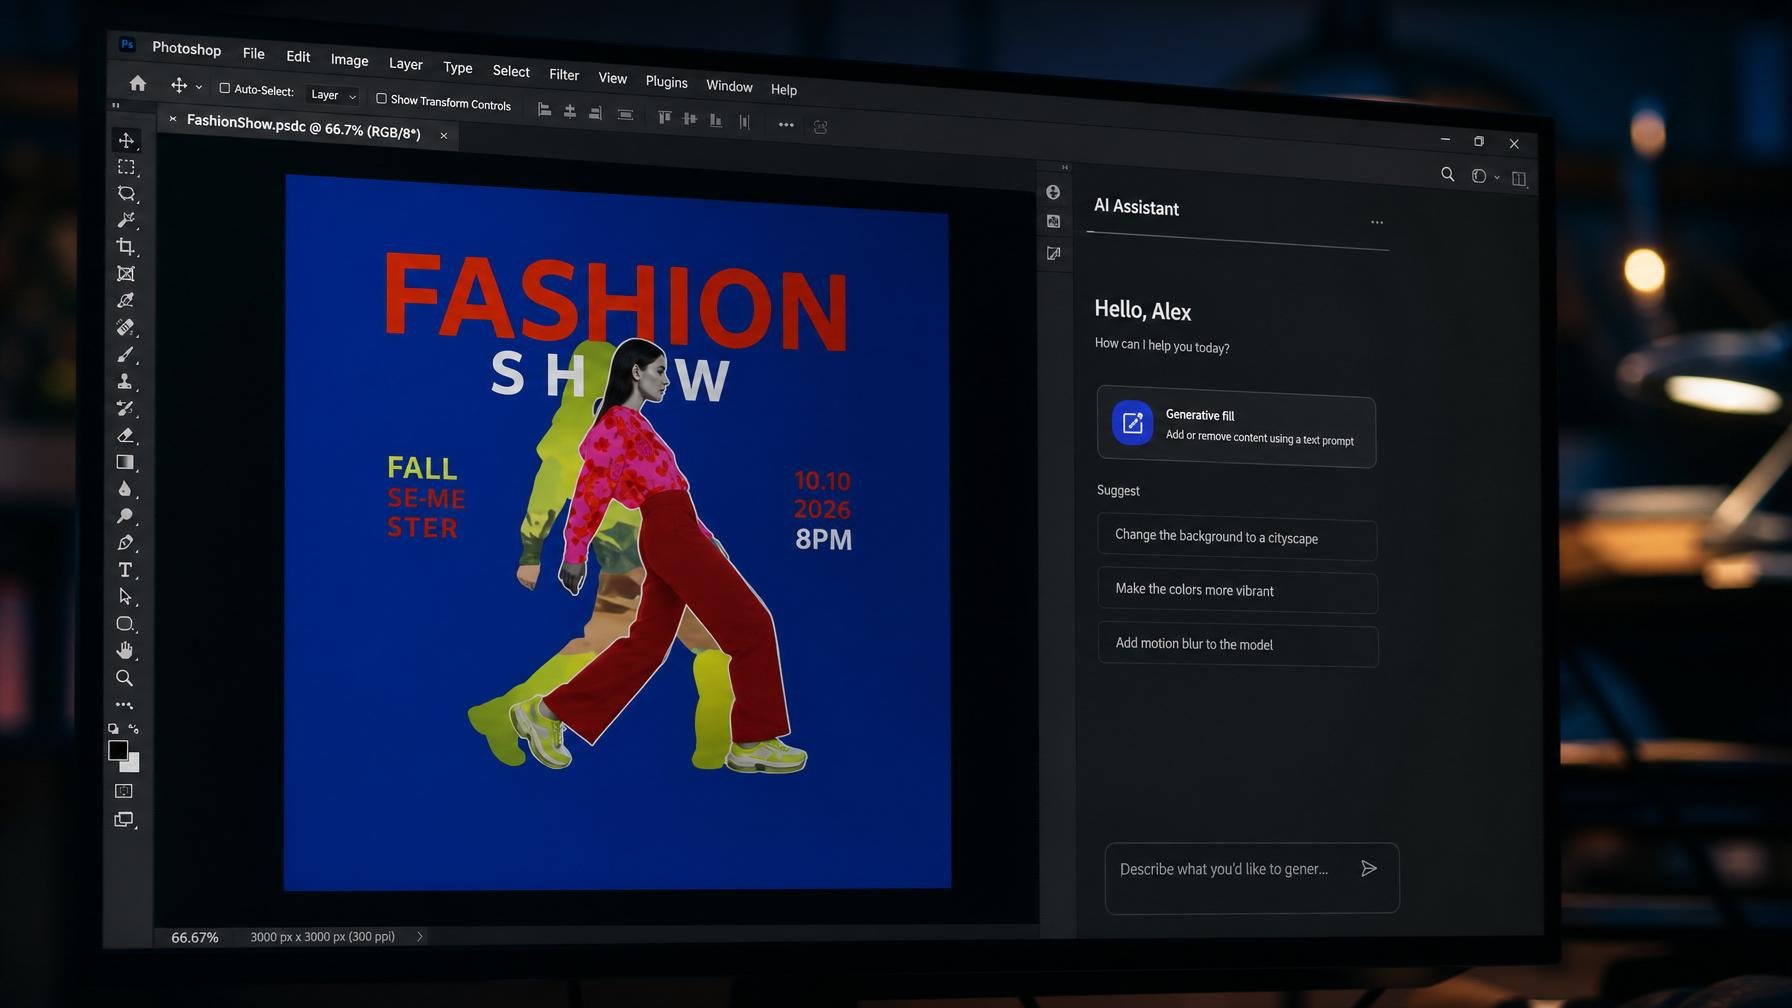Image resolution: width=1792 pixels, height=1008 pixels.
Task: Align left edges in options bar
Action: pyautogui.click(x=545, y=111)
